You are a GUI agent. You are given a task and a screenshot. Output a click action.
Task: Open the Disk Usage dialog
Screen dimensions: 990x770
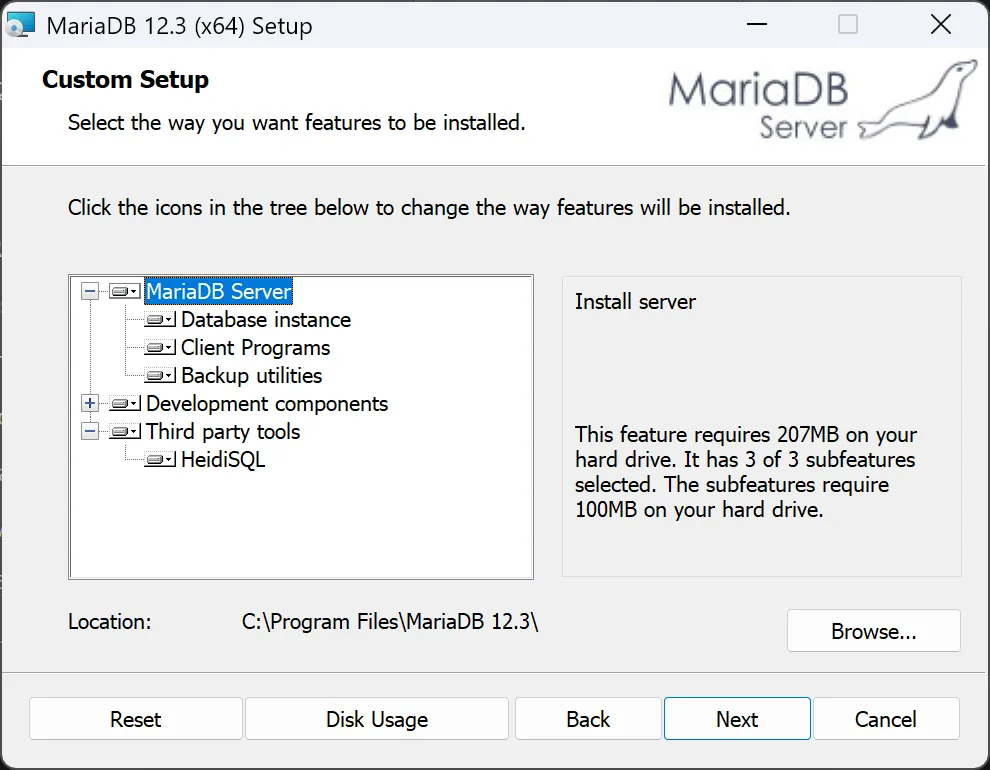(377, 719)
